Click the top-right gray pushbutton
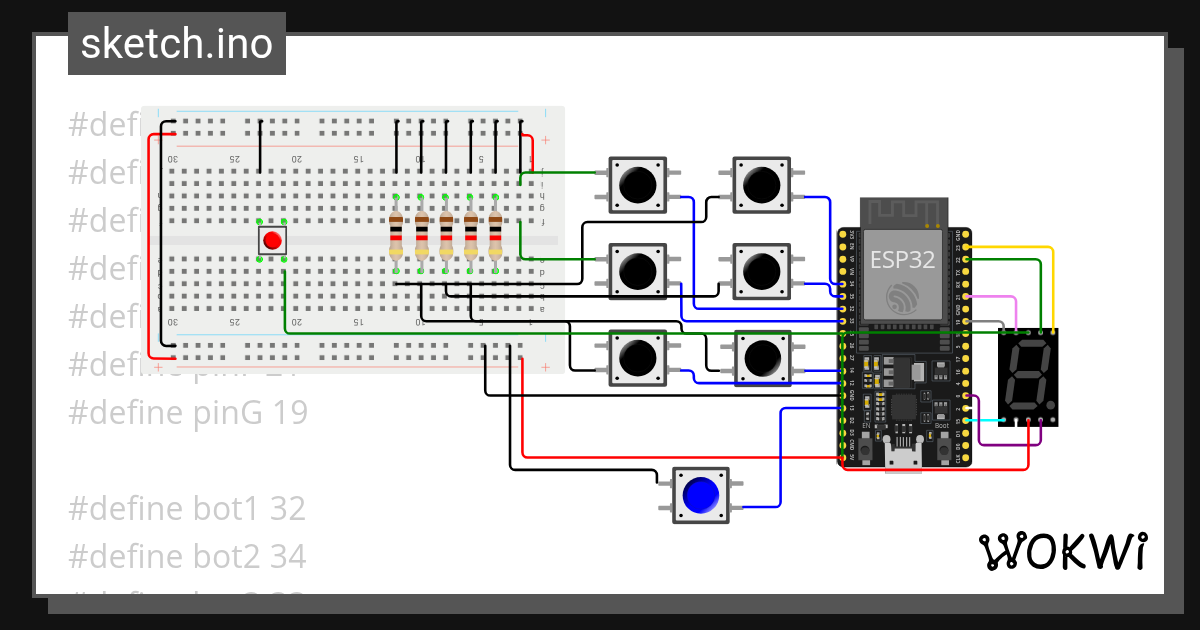 click(763, 184)
